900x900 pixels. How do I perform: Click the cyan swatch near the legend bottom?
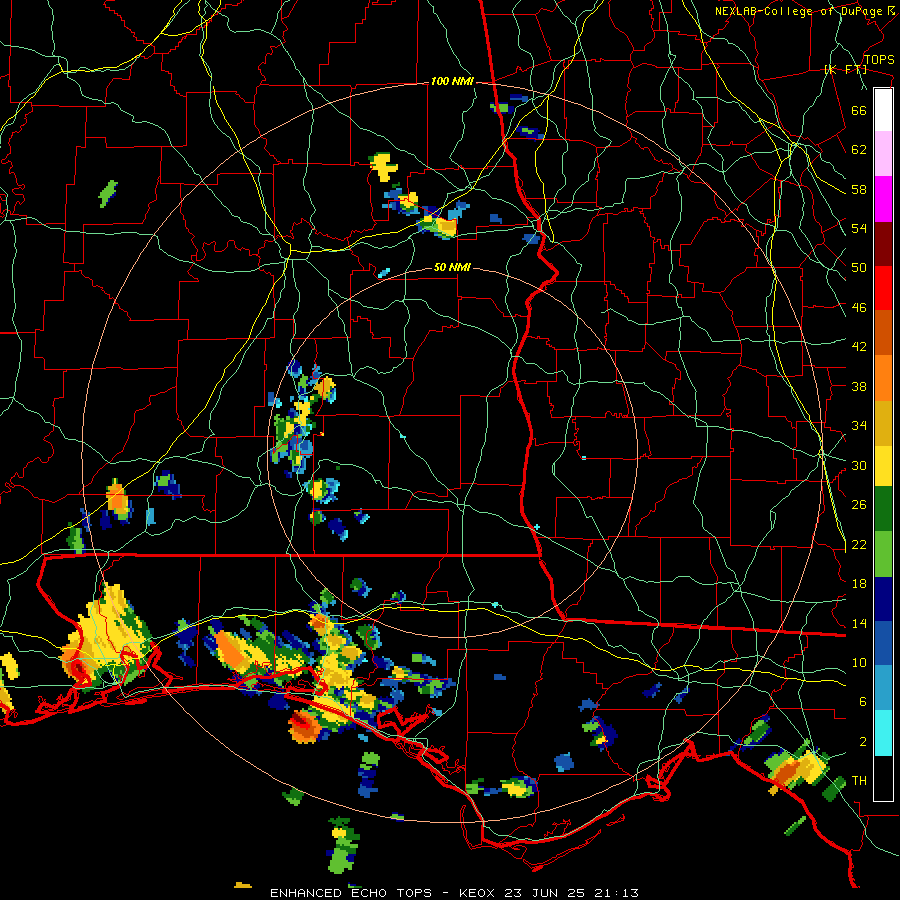883,733
